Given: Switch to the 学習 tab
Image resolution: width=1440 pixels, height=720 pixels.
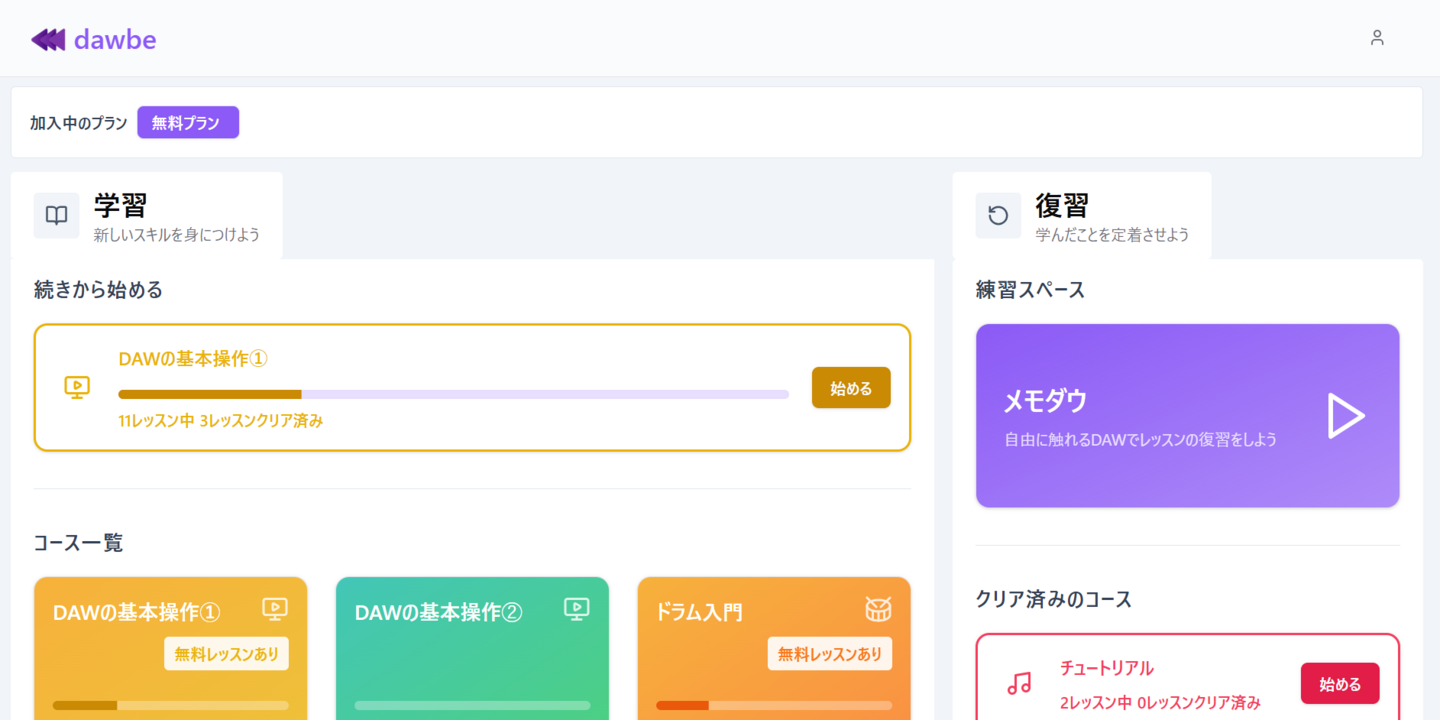Looking at the screenshot, I should tap(147, 216).
